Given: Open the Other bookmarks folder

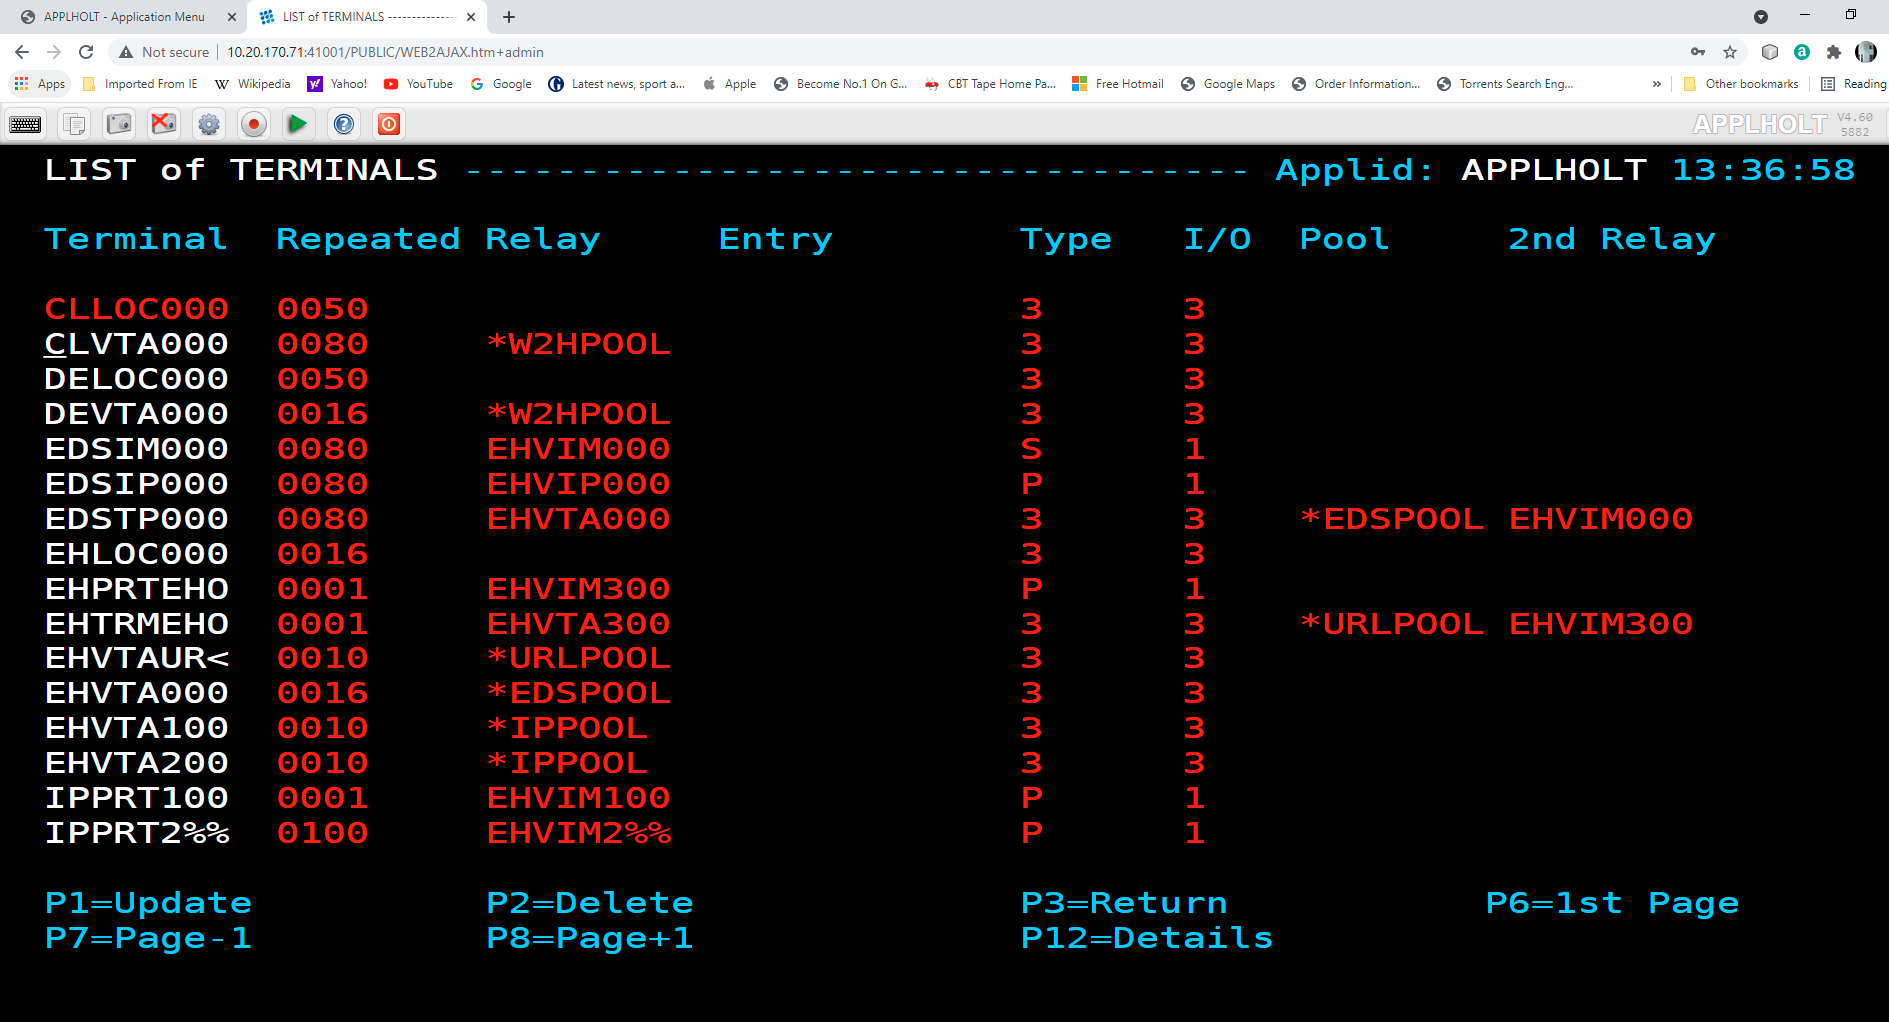Looking at the screenshot, I should pos(1741,84).
